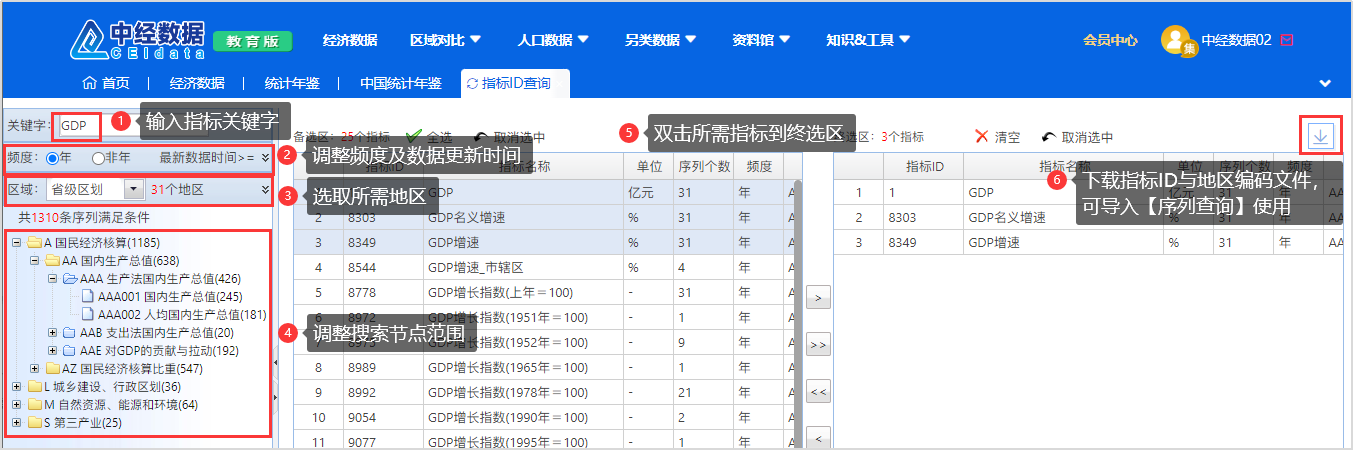
Task: Click the '>>' move all button
Action: click(818, 345)
